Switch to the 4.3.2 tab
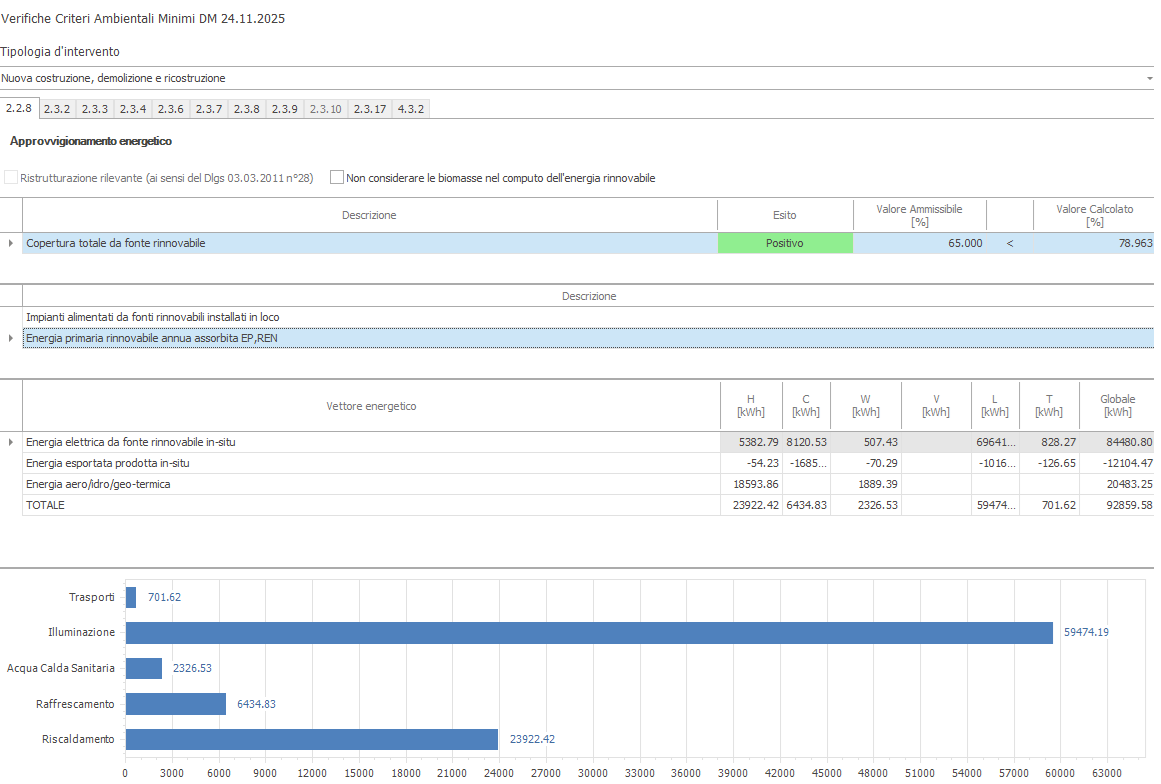Image resolution: width=1161 pixels, height=784 pixels. pyautogui.click(x=411, y=109)
